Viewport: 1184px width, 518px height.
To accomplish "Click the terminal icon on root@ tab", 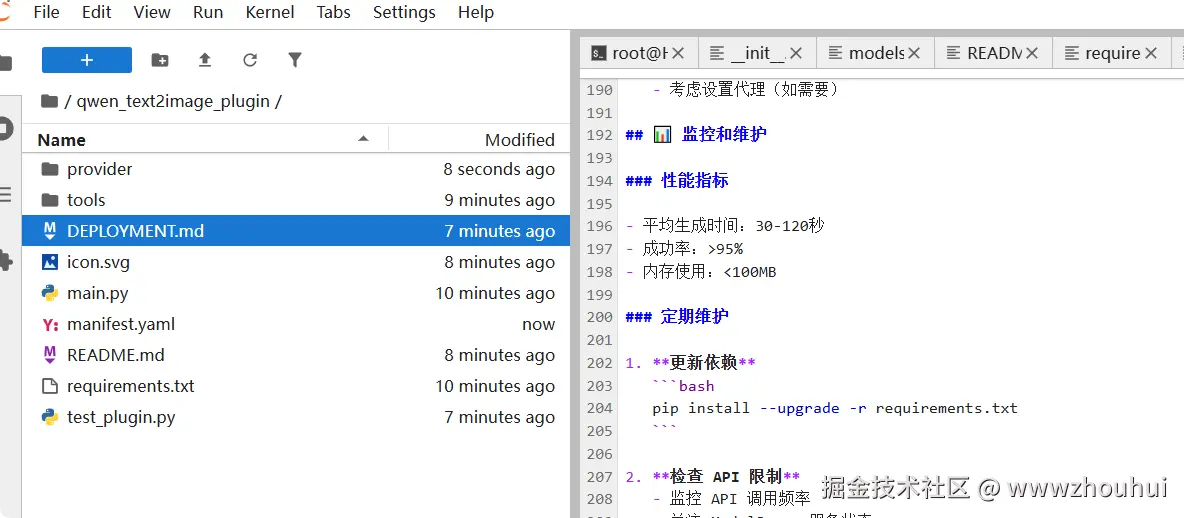I will (599, 53).
